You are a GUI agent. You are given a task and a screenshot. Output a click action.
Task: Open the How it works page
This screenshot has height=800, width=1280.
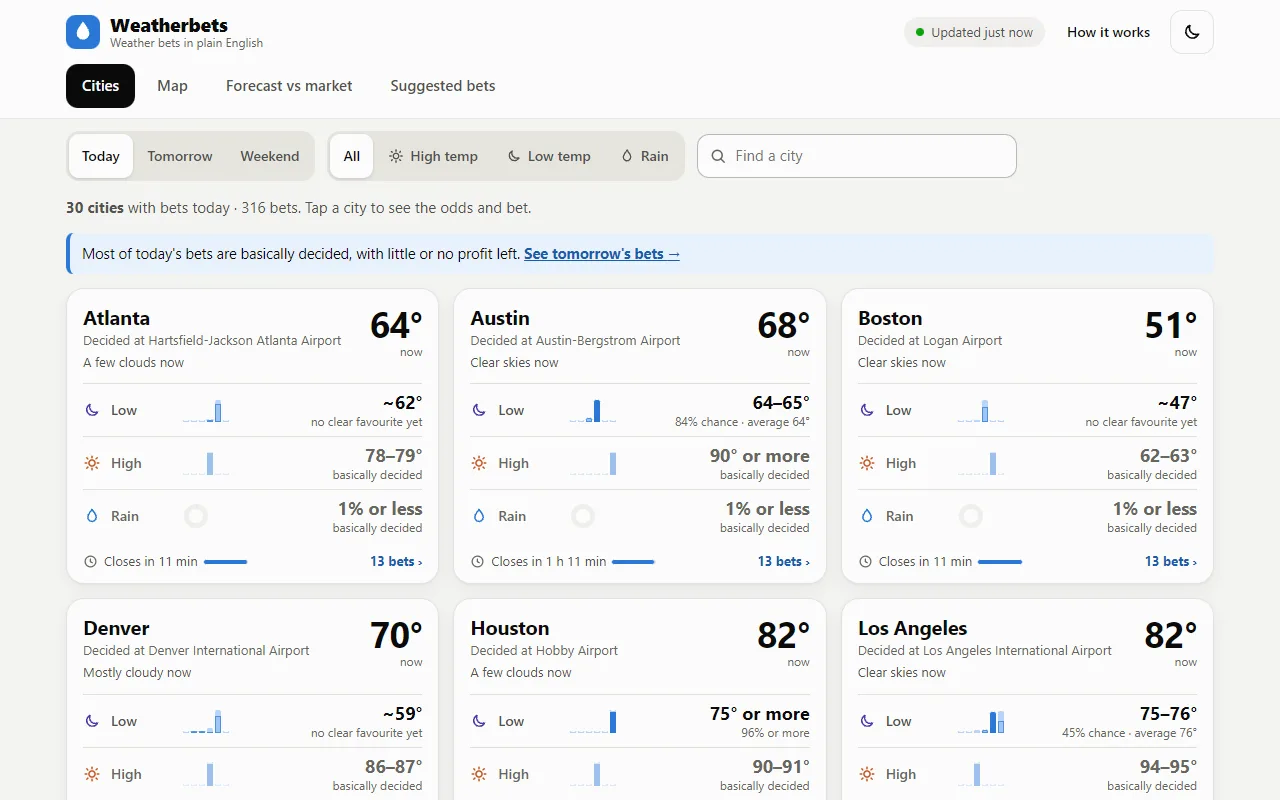pos(1108,32)
